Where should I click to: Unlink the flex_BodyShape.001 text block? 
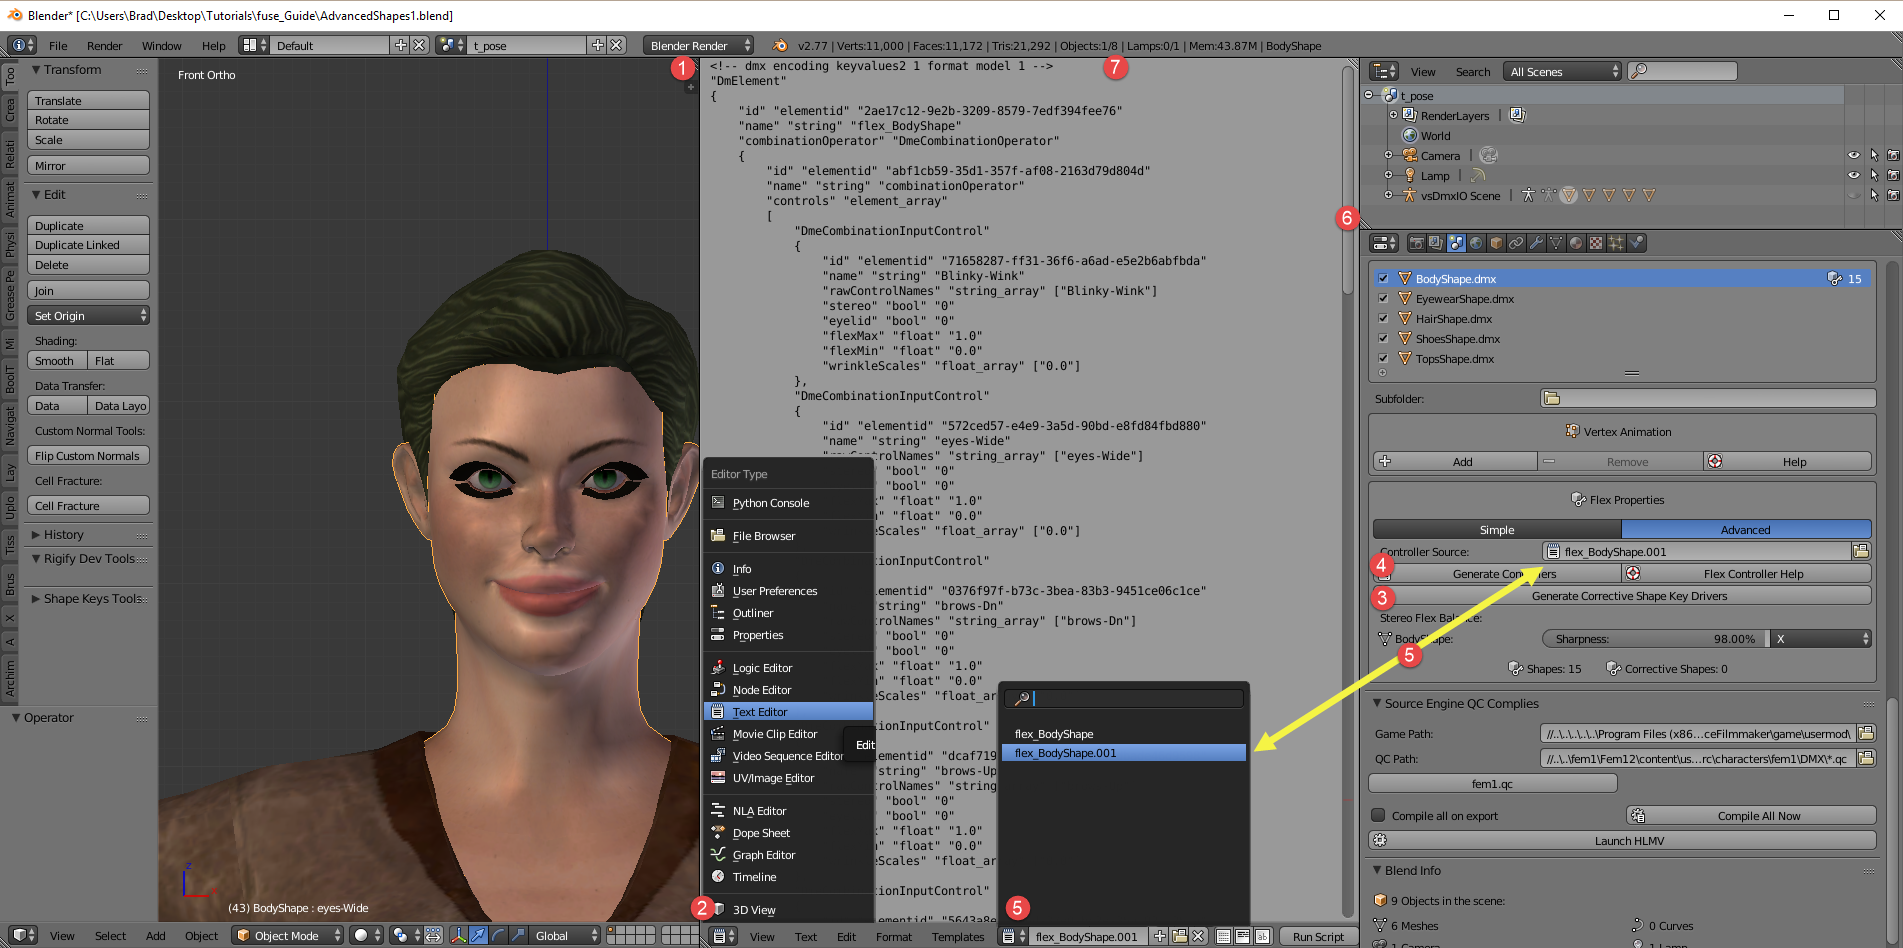(x=1198, y=937)
